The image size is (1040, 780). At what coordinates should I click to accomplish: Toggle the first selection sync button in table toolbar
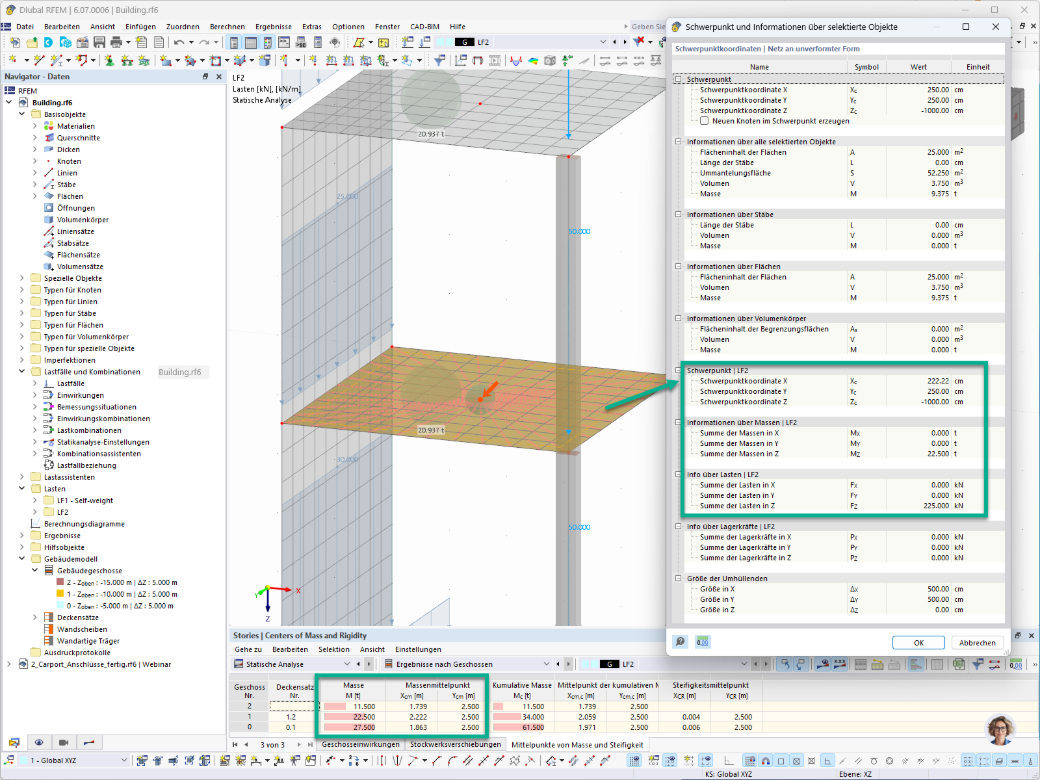point(785,664)
